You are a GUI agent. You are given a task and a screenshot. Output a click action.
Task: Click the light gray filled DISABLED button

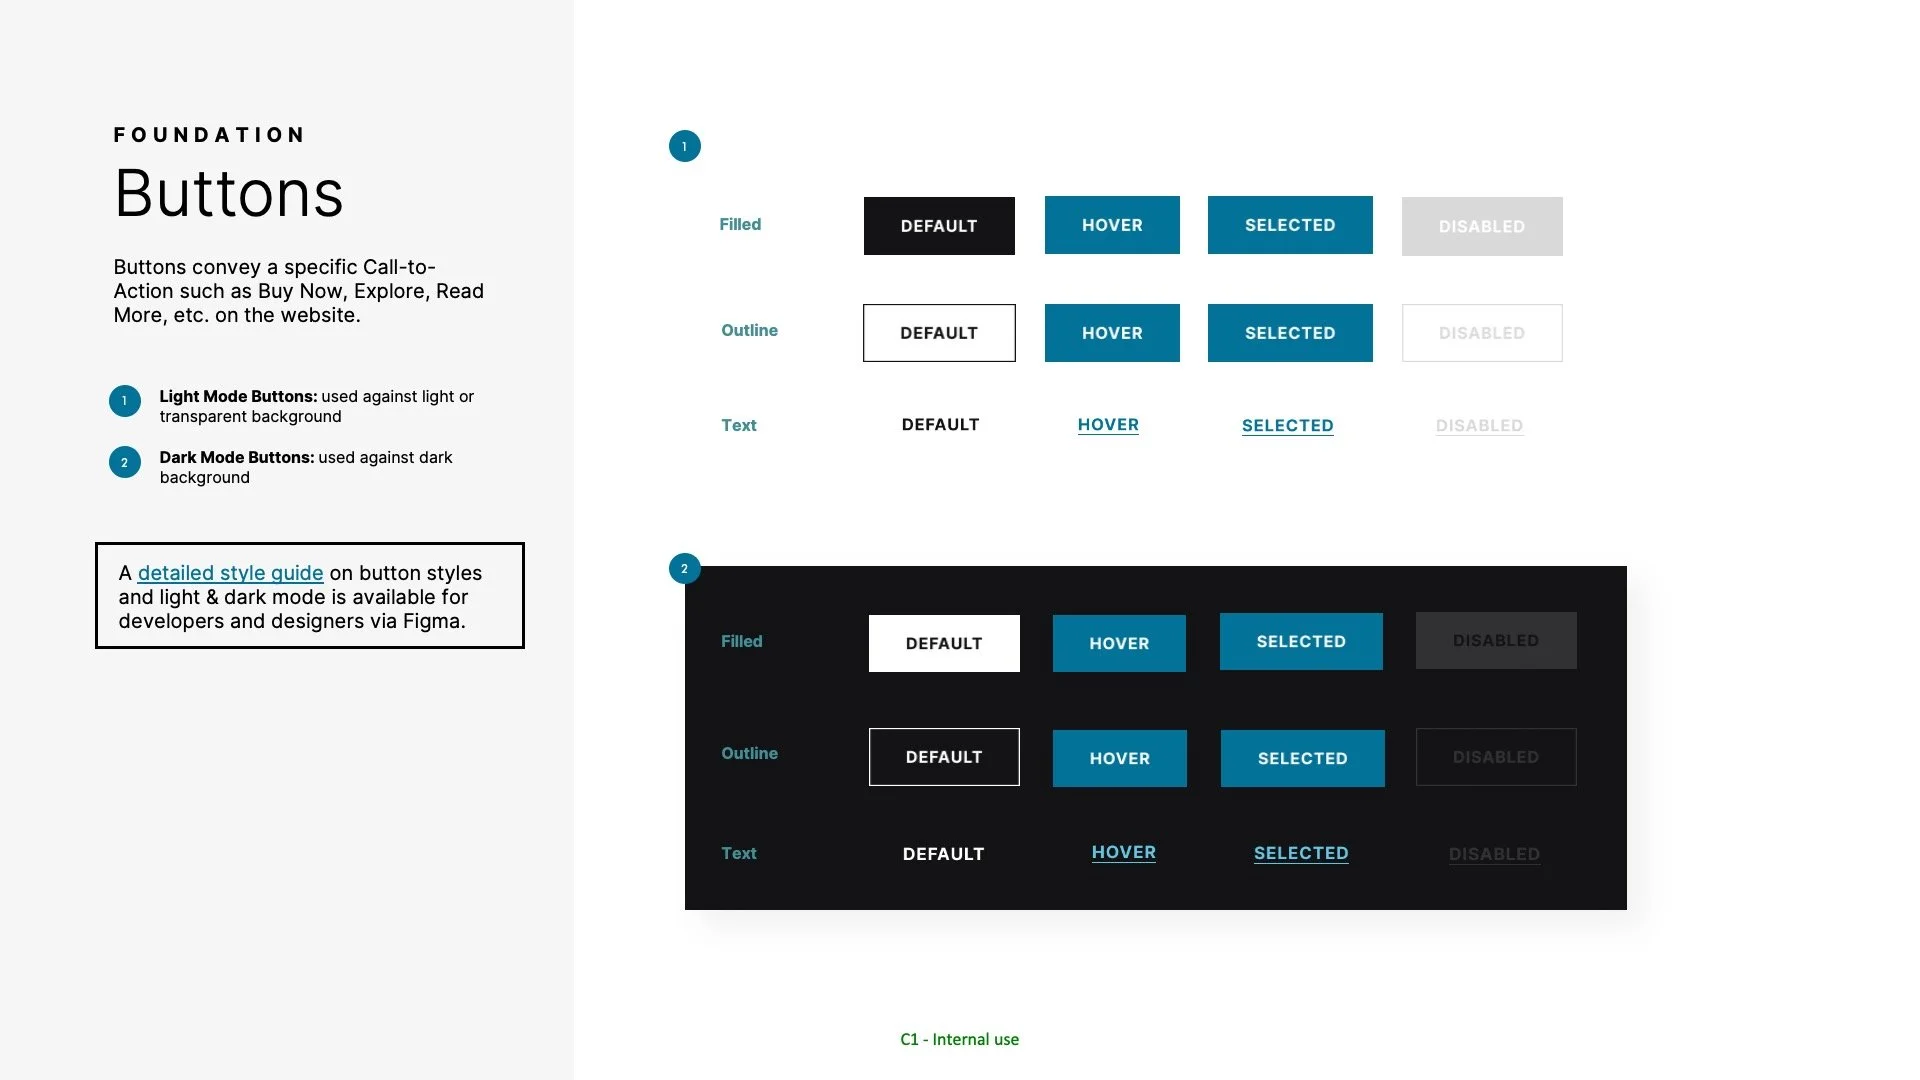[x=1481, y=226]
